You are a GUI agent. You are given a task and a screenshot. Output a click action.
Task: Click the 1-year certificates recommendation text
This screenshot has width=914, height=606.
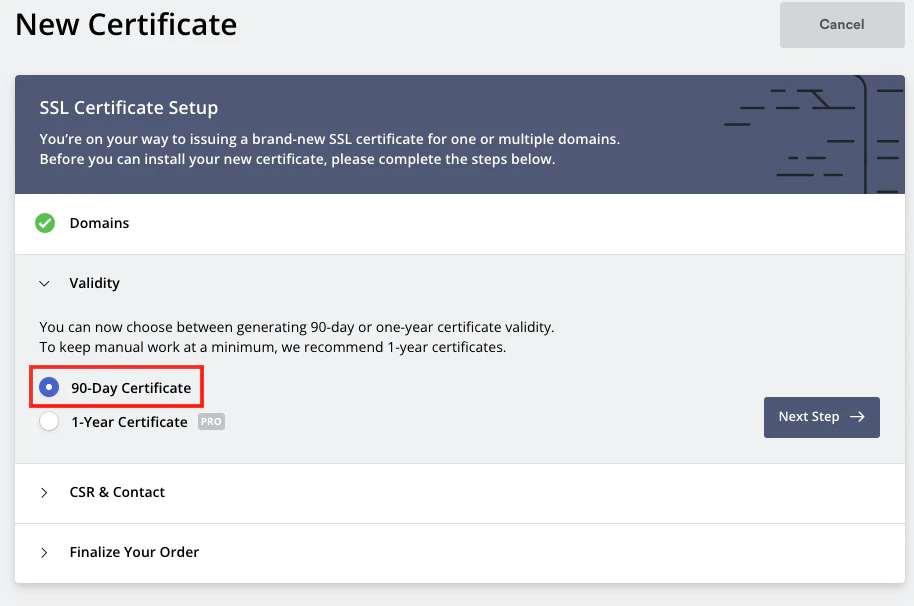pos(272,348)
